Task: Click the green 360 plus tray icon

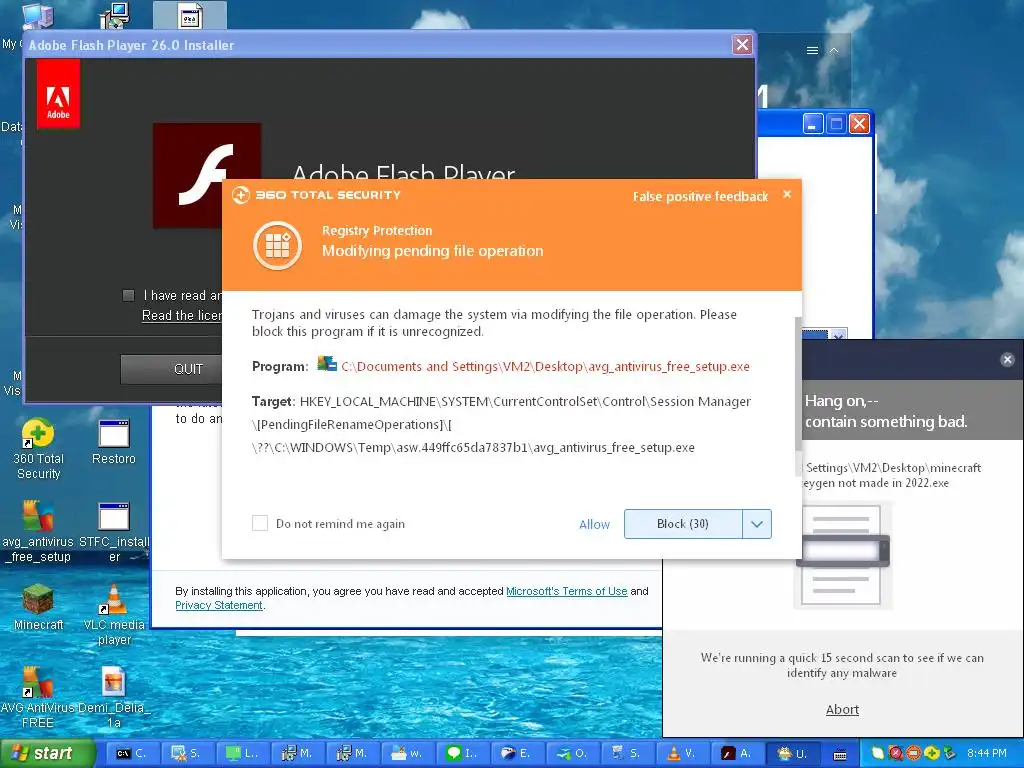Action: point(931,753)
